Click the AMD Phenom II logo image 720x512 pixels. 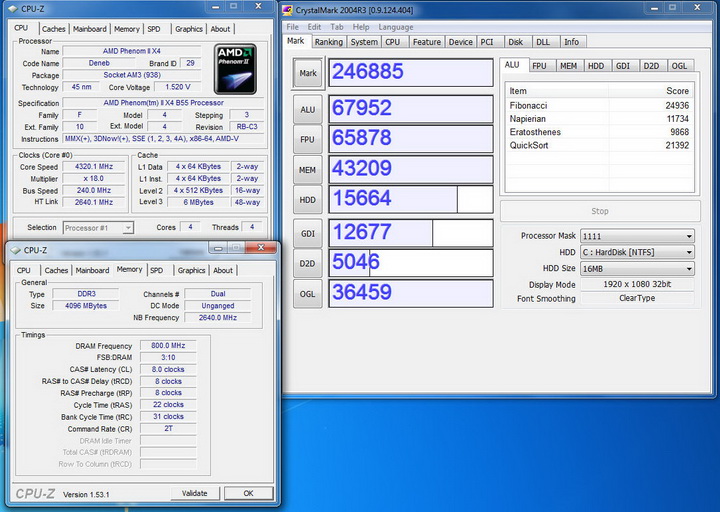pyautogui.click(x=235, y=69)
